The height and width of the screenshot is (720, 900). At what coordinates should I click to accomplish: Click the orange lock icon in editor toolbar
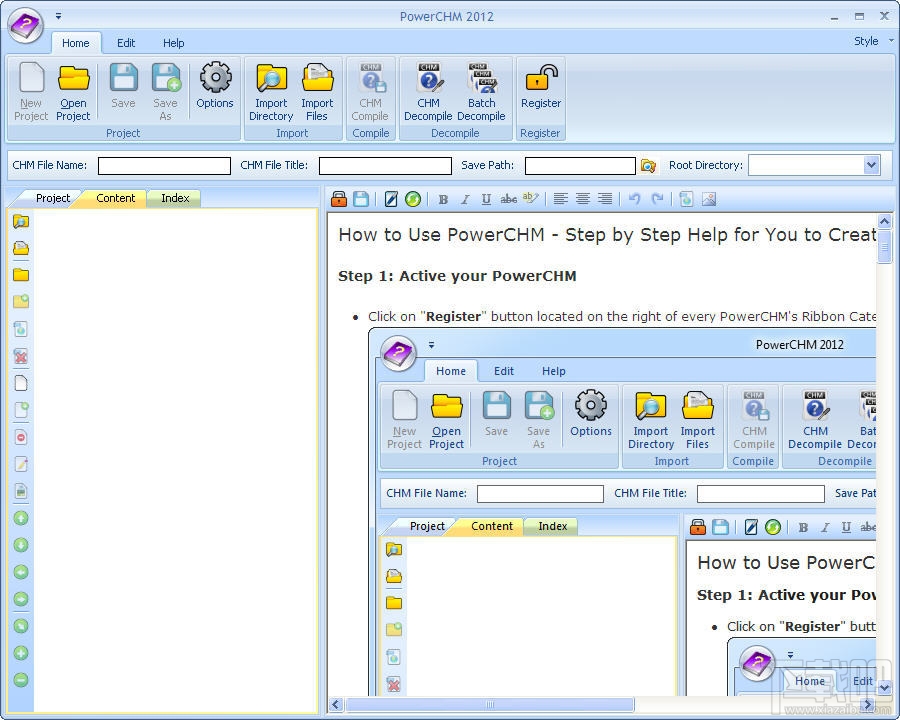[339, 199]
